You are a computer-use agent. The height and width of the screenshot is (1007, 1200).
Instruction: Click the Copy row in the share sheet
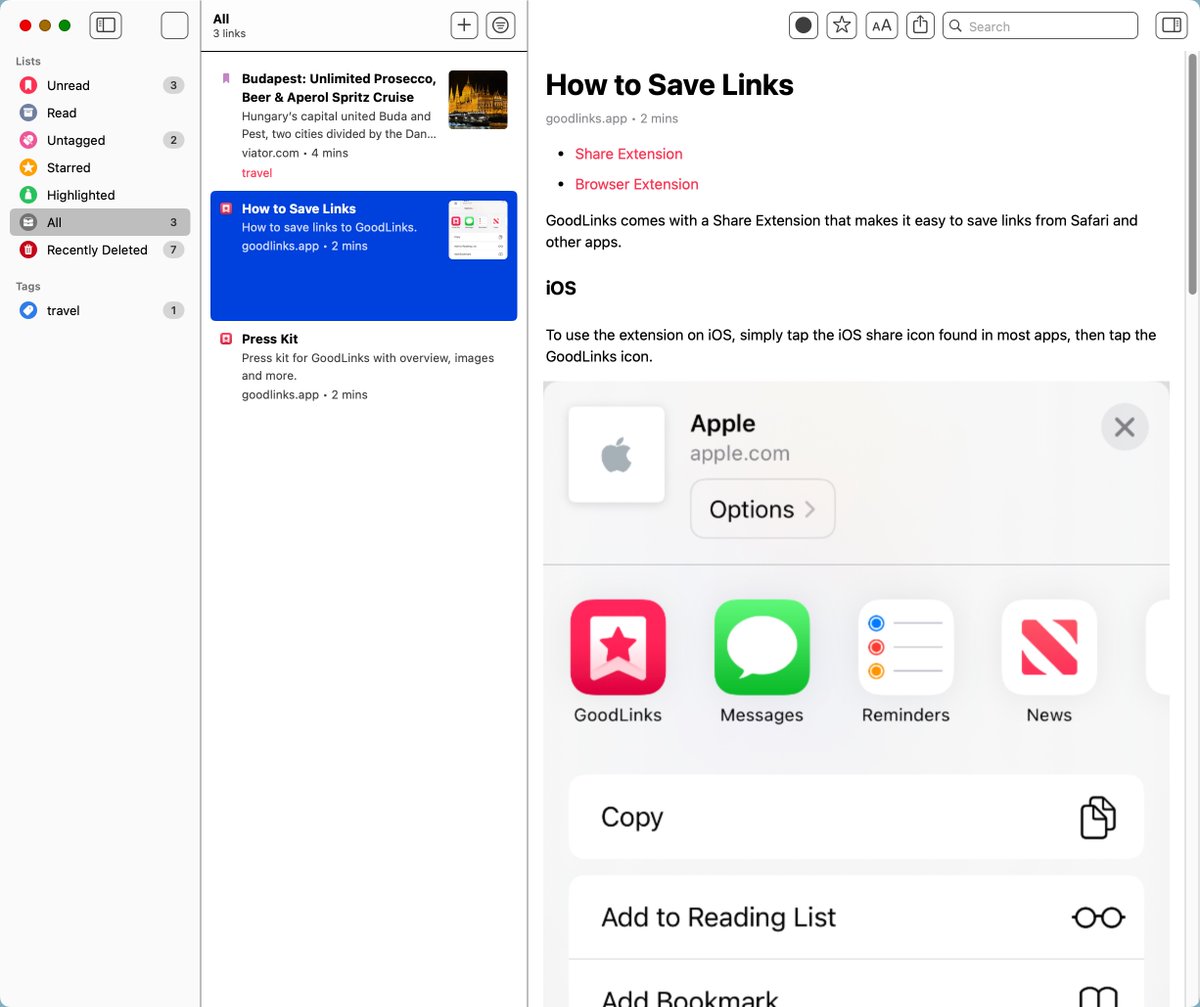click(856, 817)
